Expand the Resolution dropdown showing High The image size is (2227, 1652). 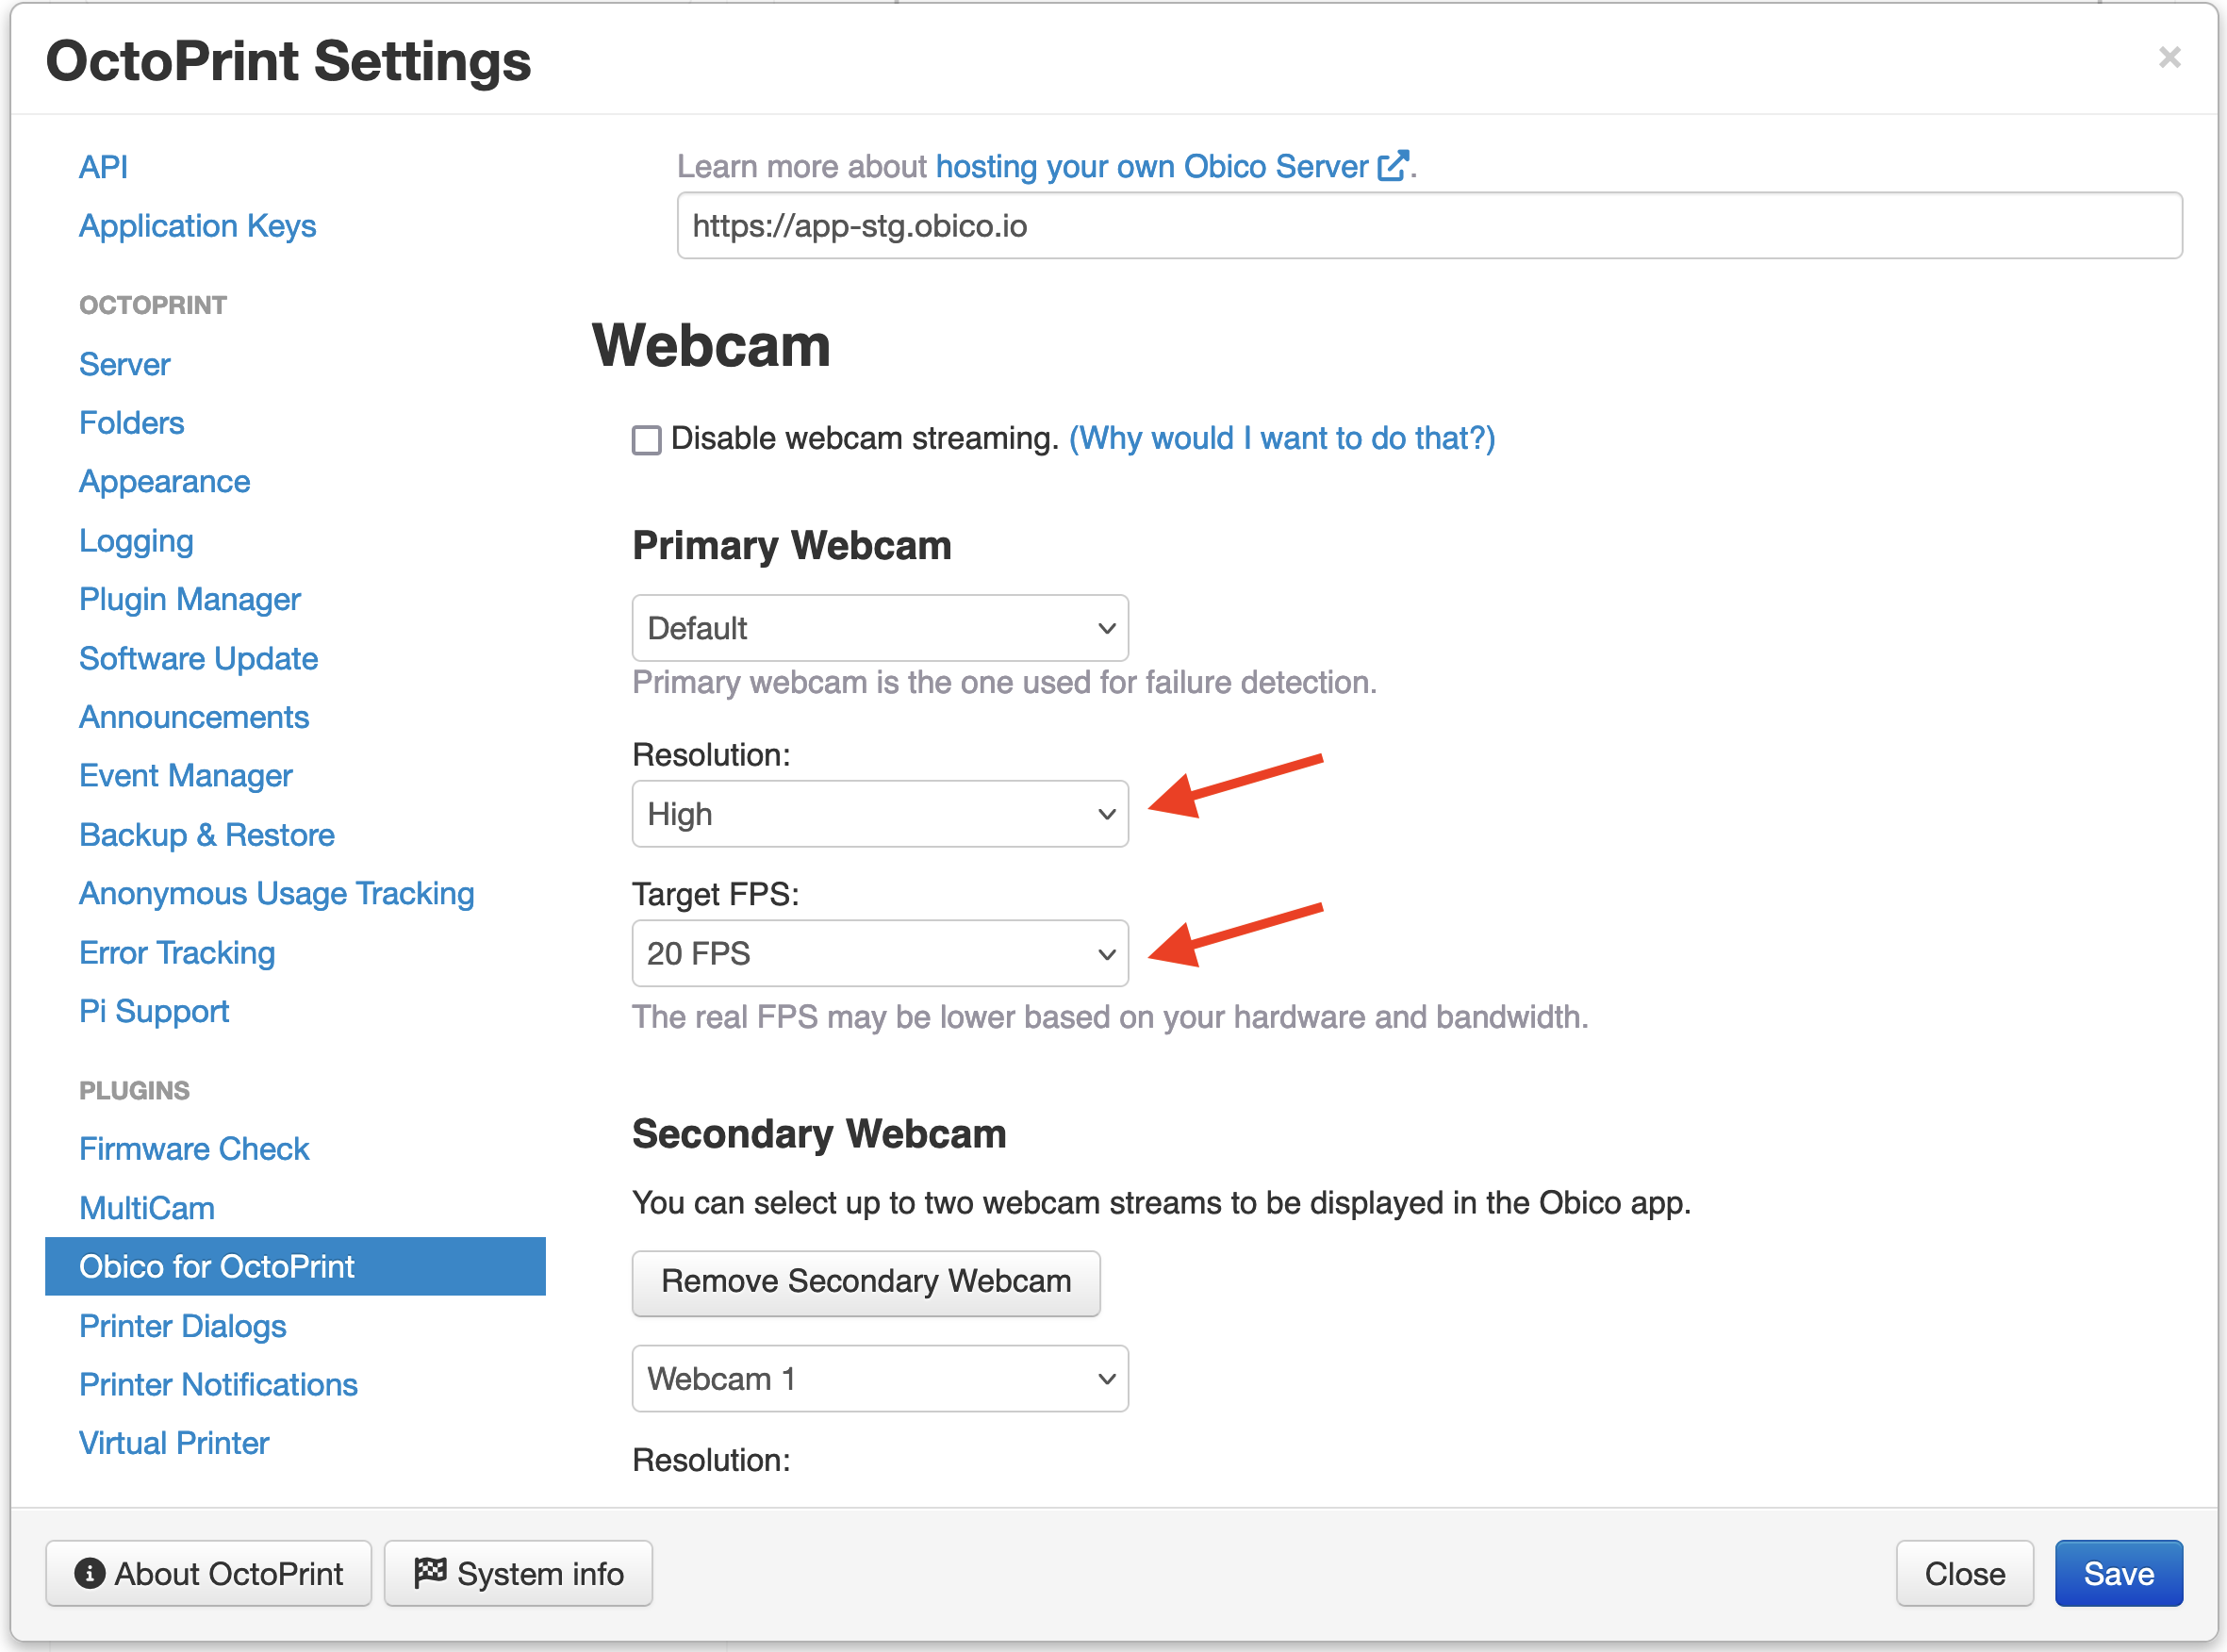(x=880, y=814)
